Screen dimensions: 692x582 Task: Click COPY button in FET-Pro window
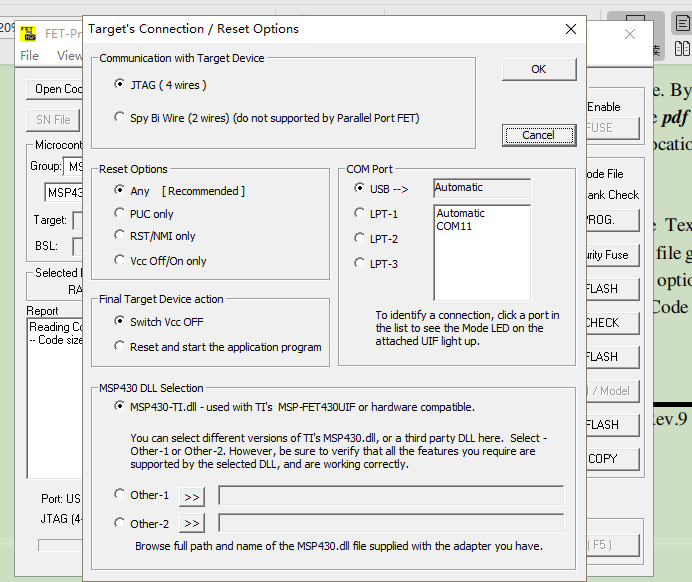tap(613, 459)
